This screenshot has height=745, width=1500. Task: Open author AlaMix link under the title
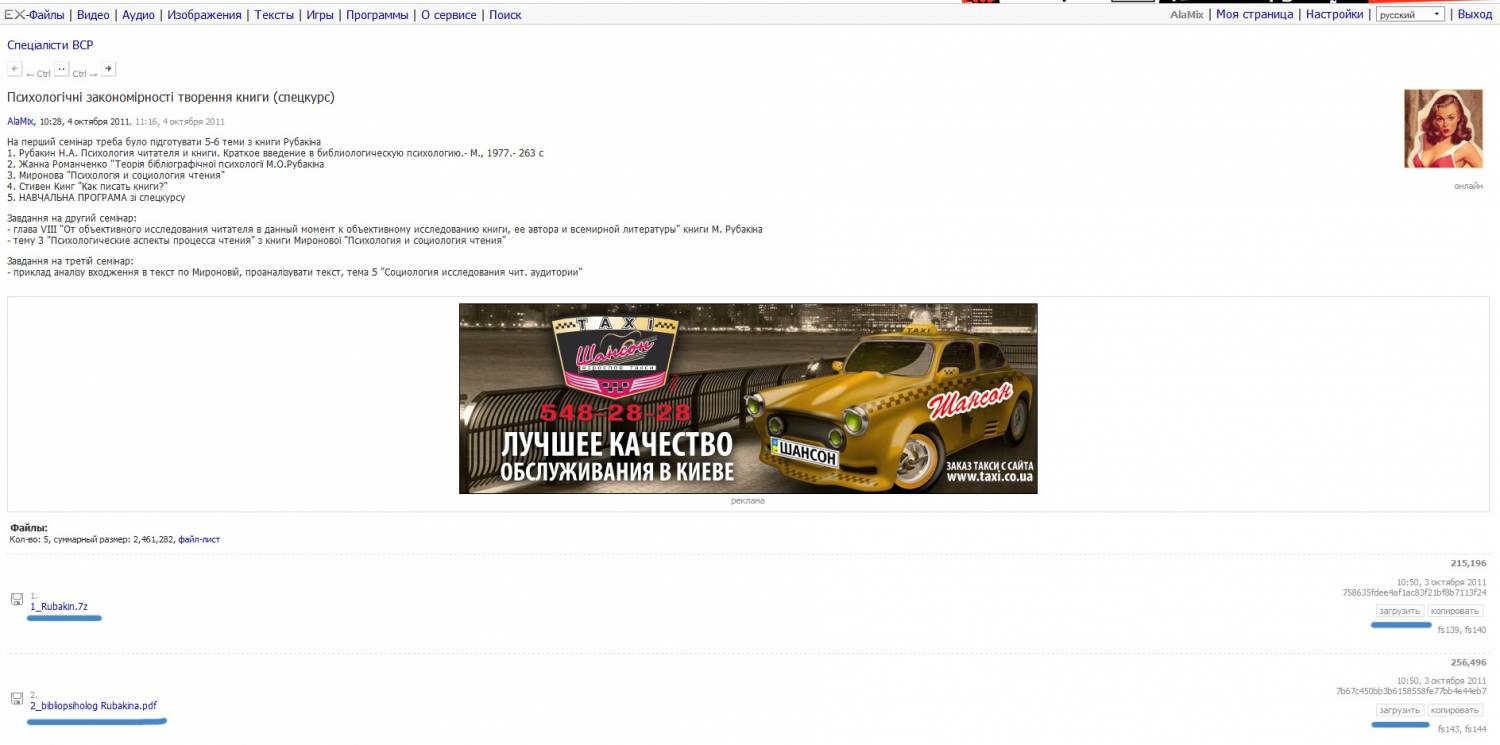[x=20, y=121]
